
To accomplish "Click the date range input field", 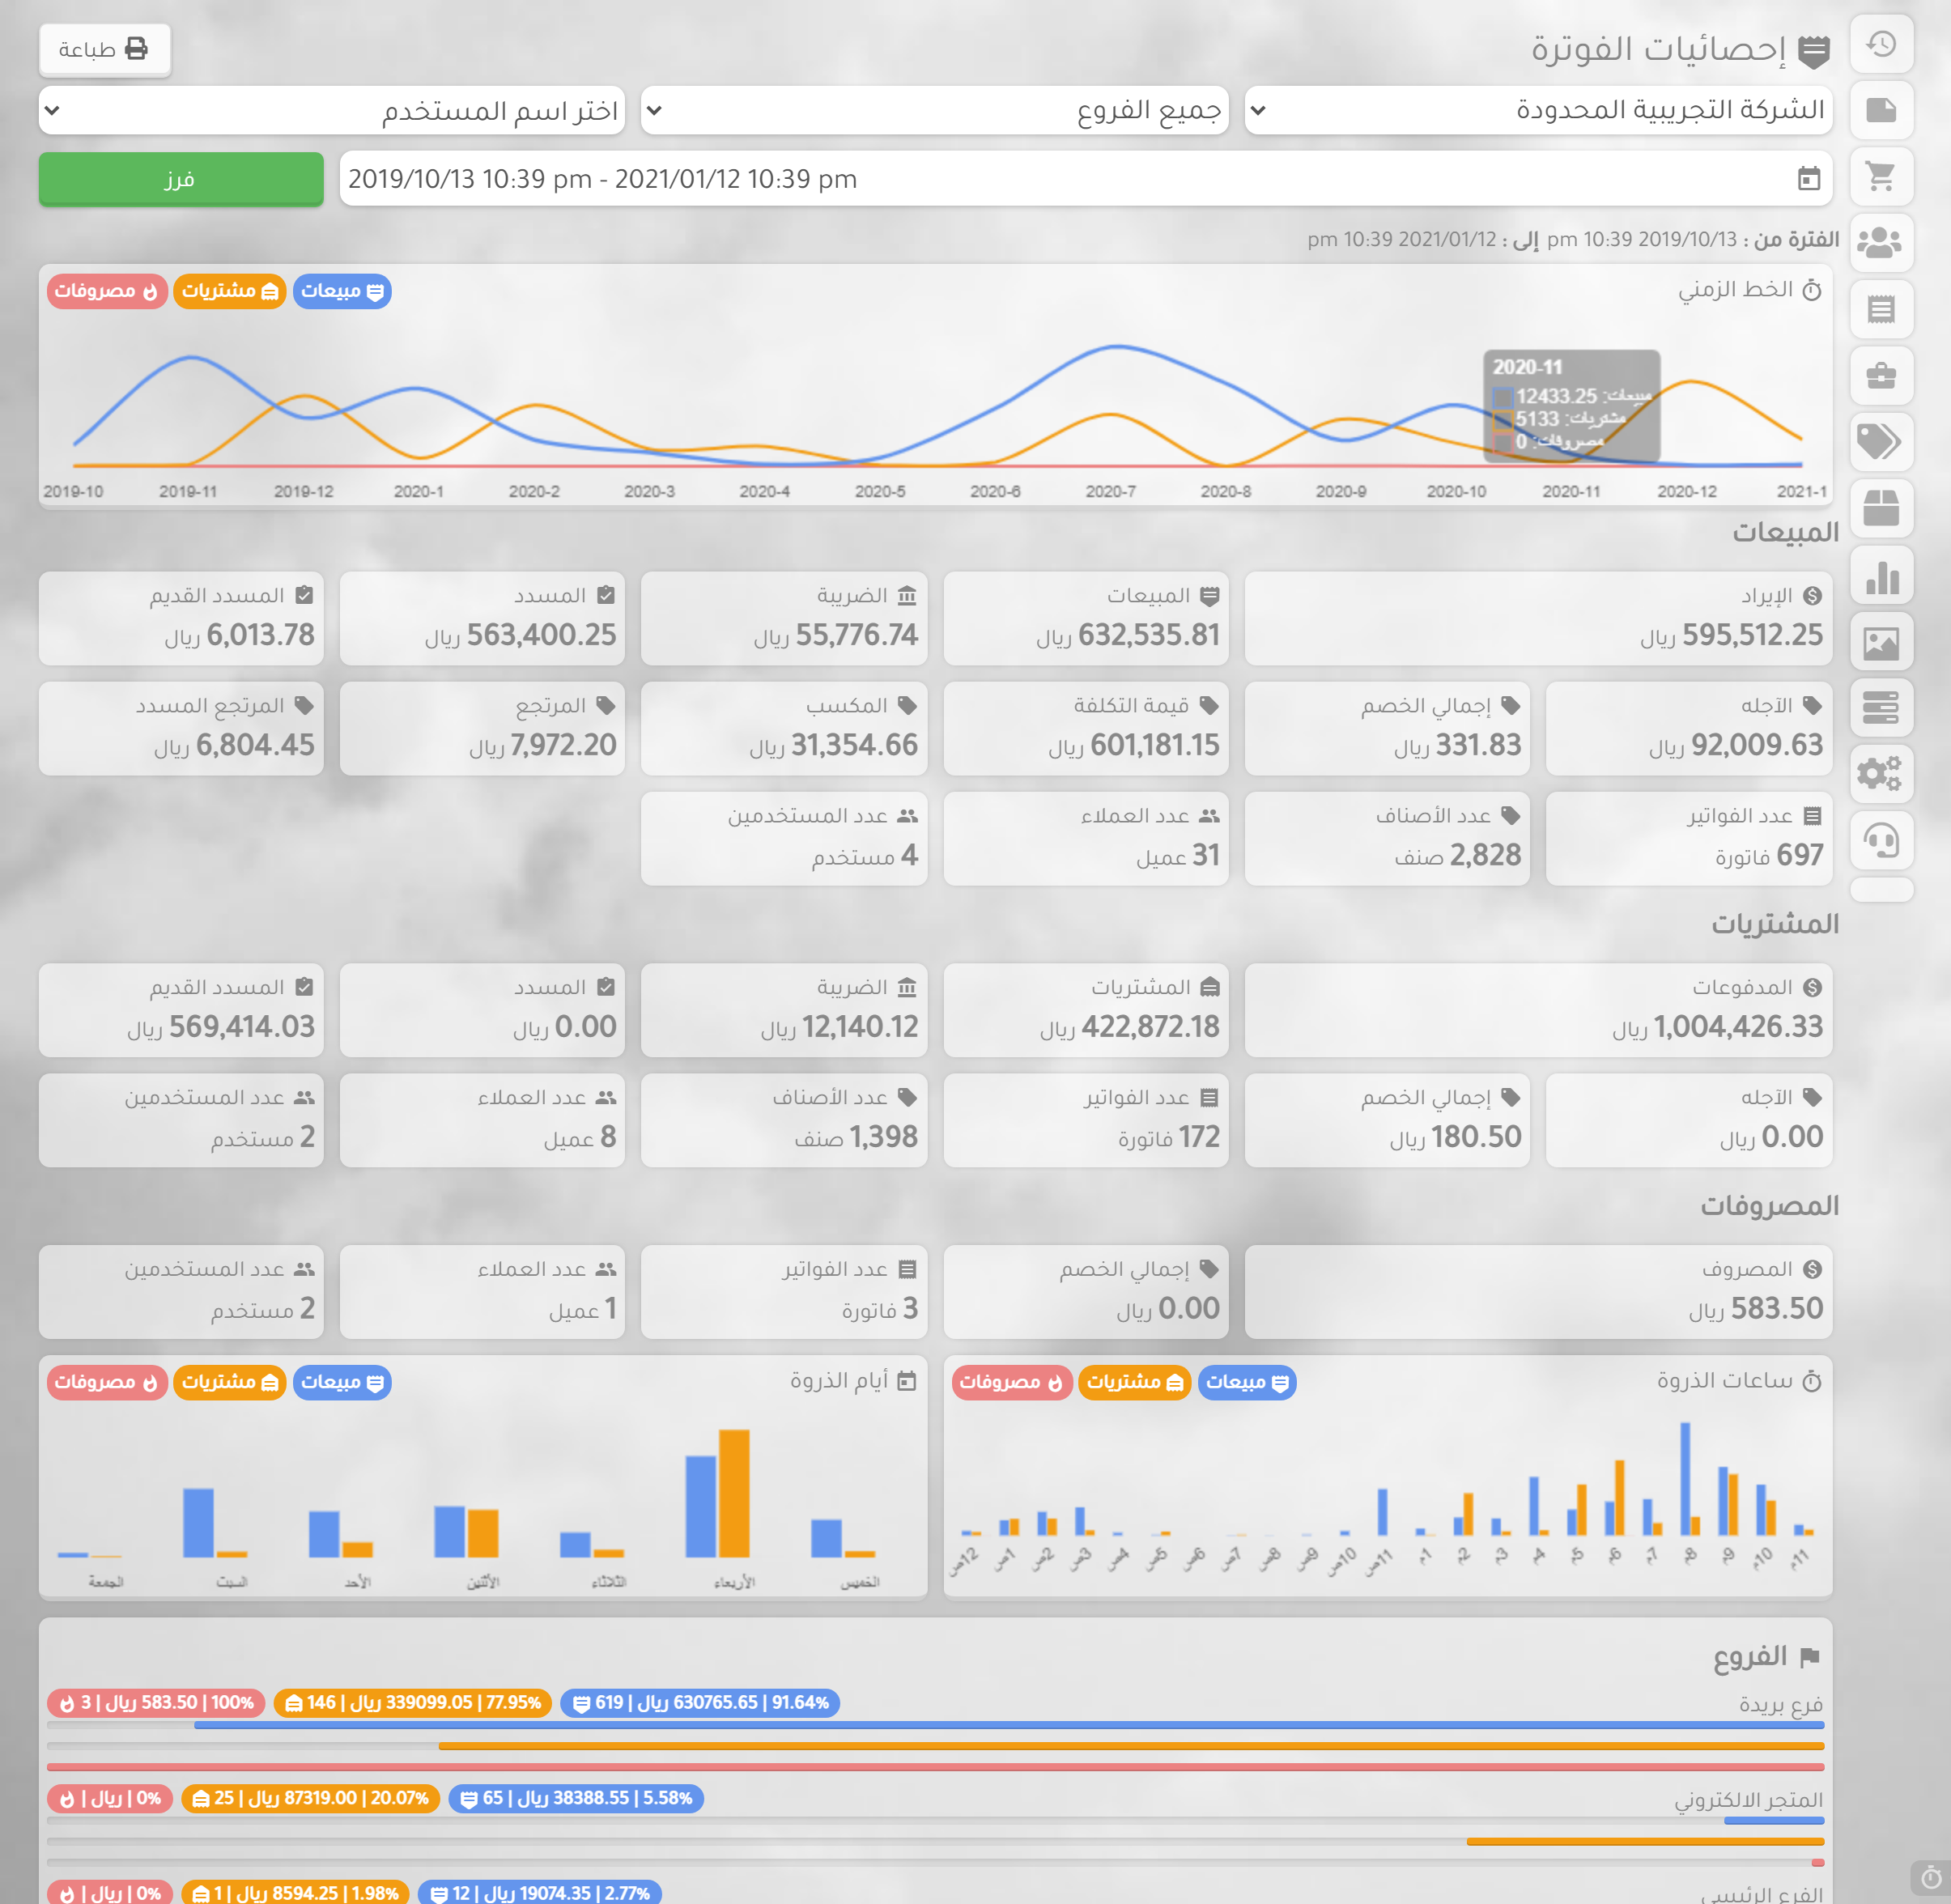I will pos(1084,179).
